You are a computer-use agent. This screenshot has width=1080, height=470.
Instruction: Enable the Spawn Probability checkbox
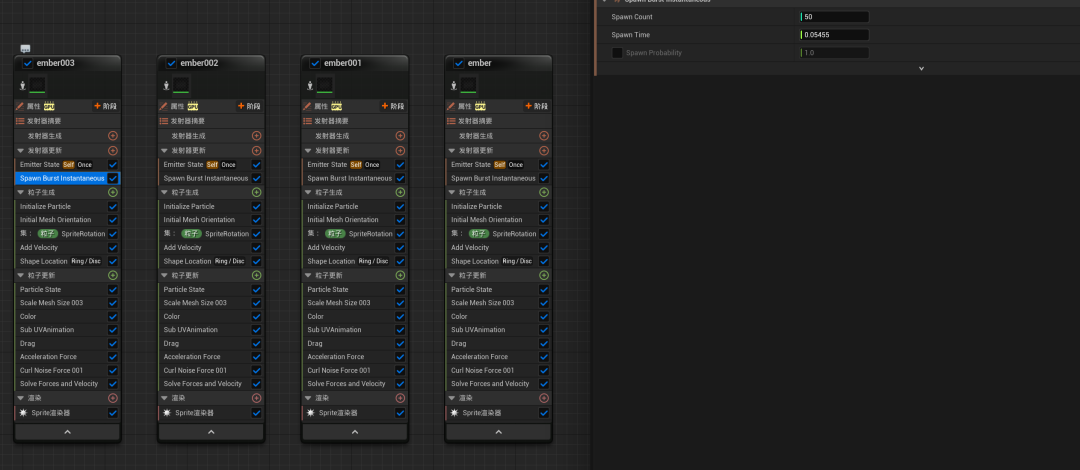coord(617,52)
